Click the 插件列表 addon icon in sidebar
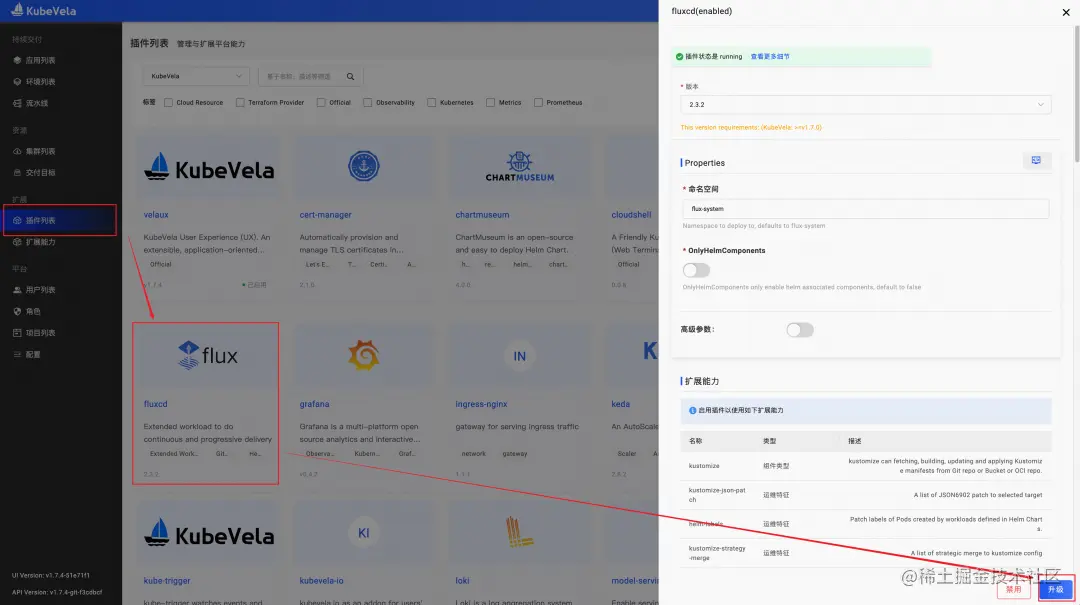 [17, 221]
